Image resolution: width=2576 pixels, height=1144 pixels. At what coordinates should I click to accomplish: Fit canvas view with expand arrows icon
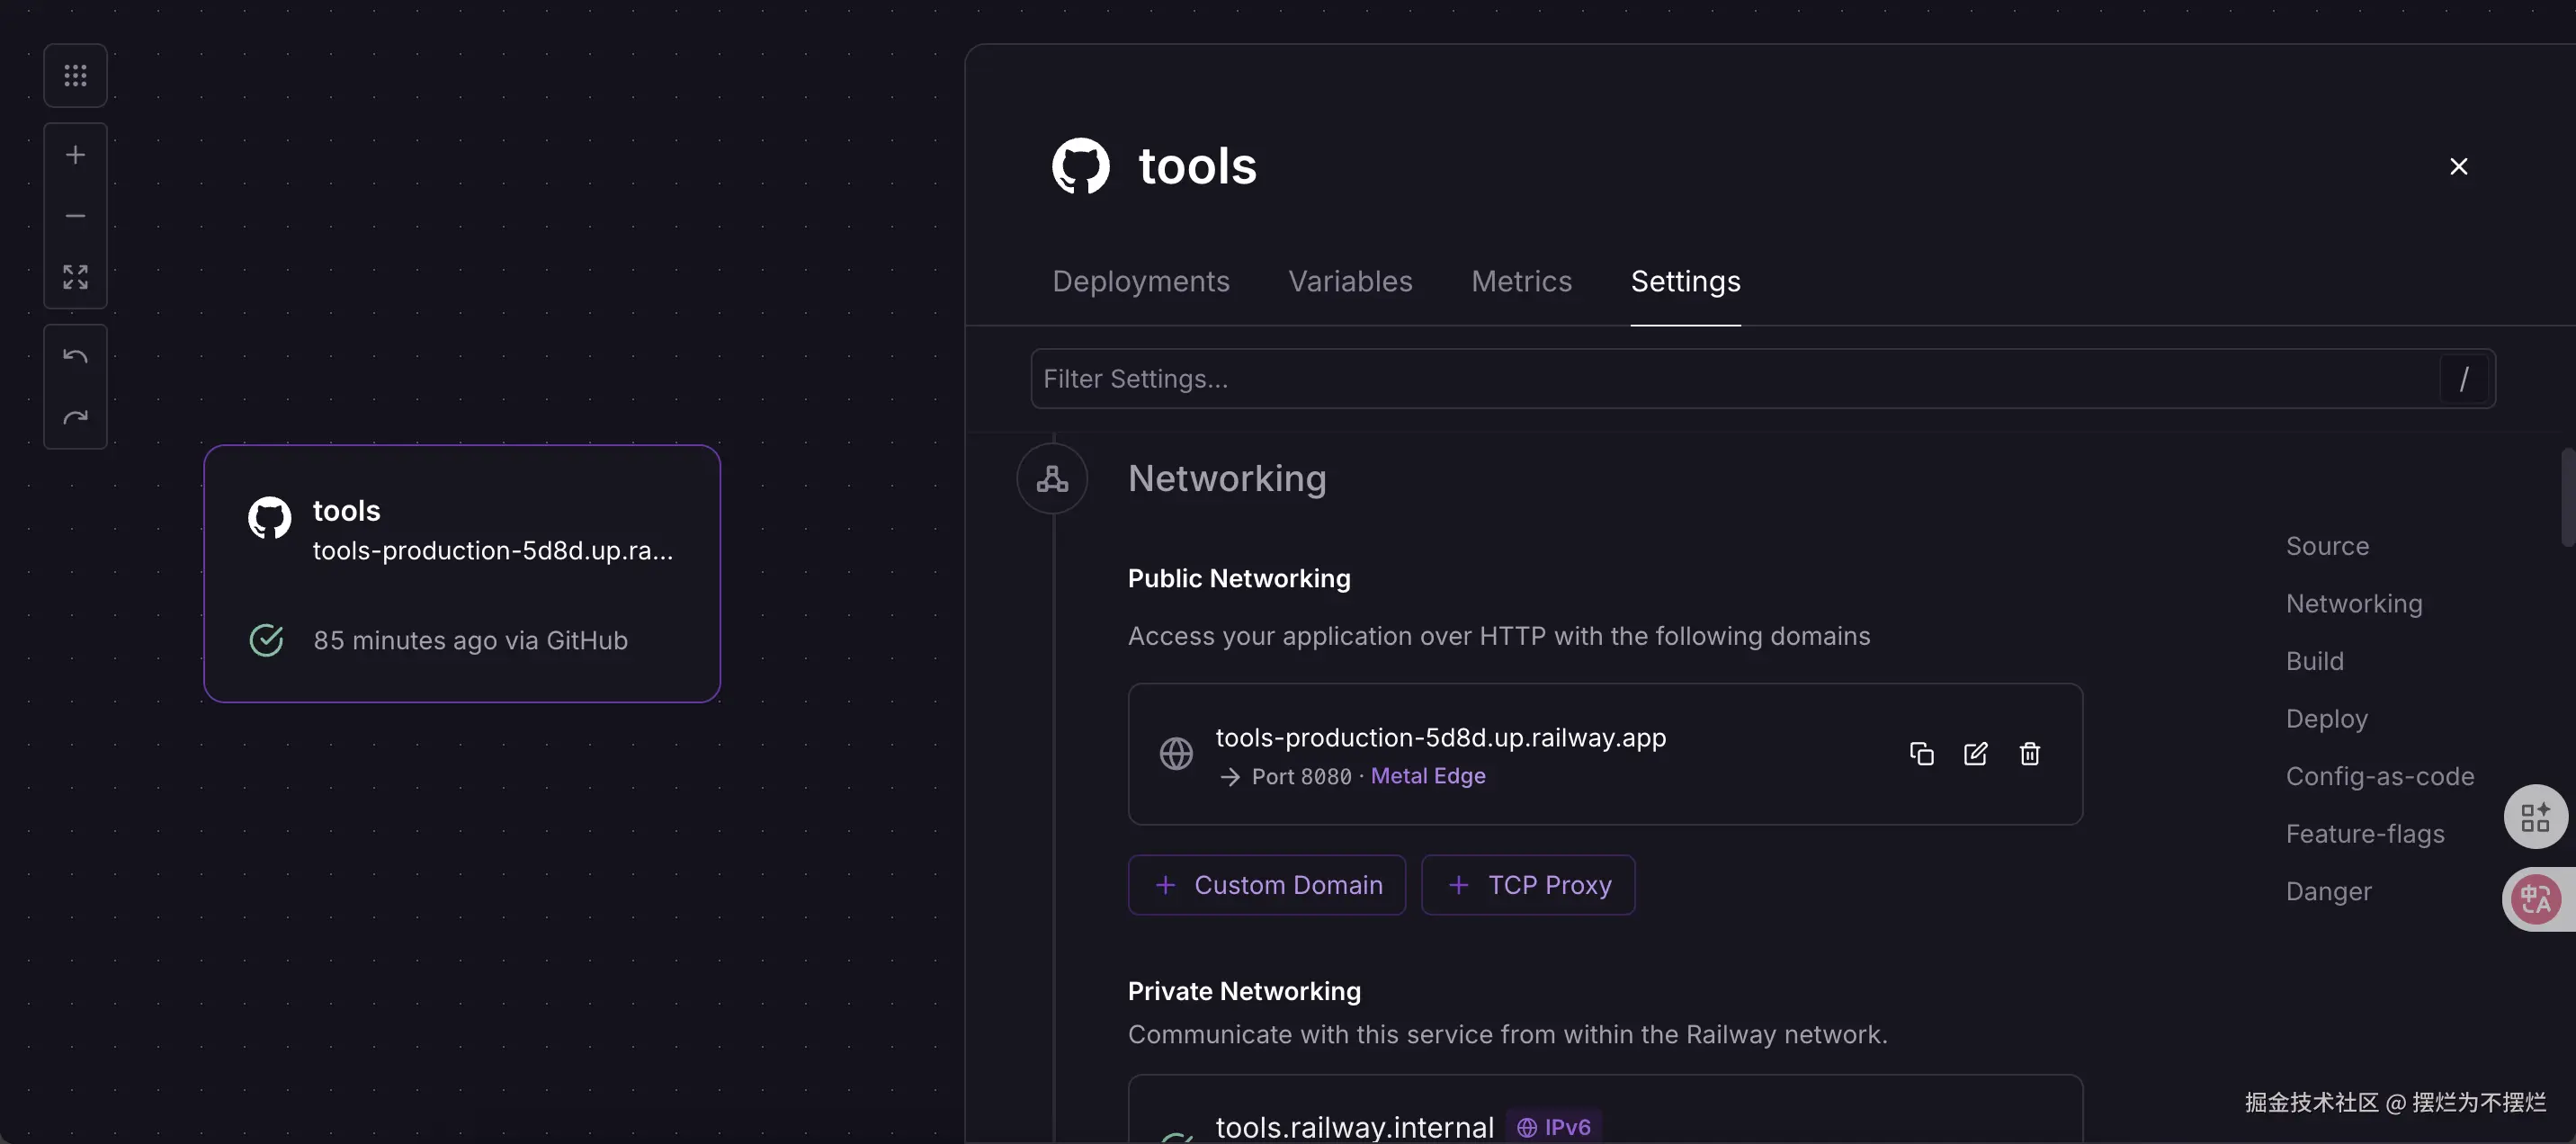tap(75, 277)
